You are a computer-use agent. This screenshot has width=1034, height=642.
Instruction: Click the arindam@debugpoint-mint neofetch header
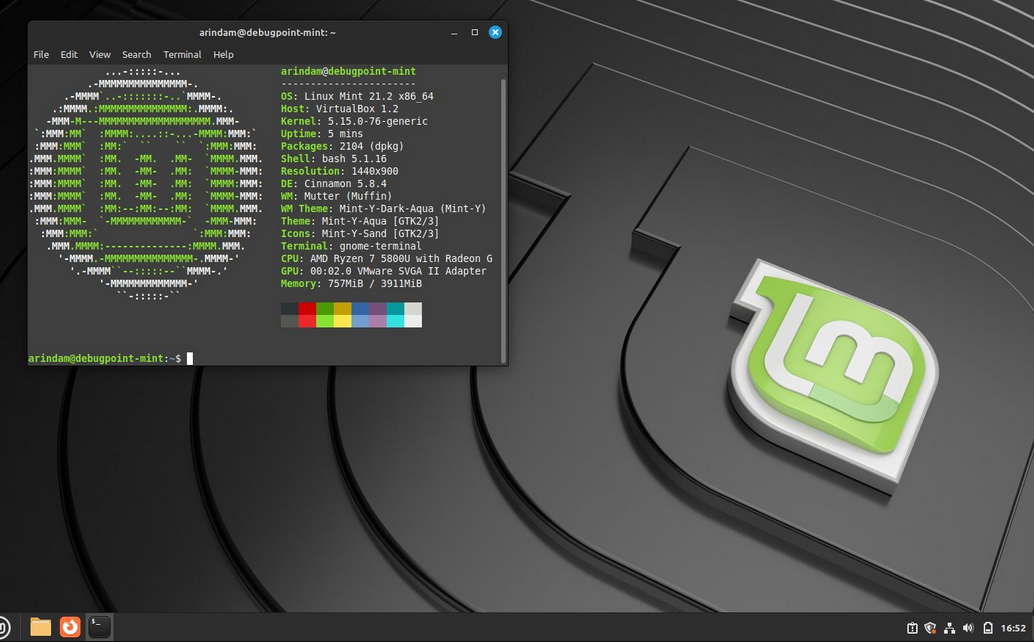348,71
